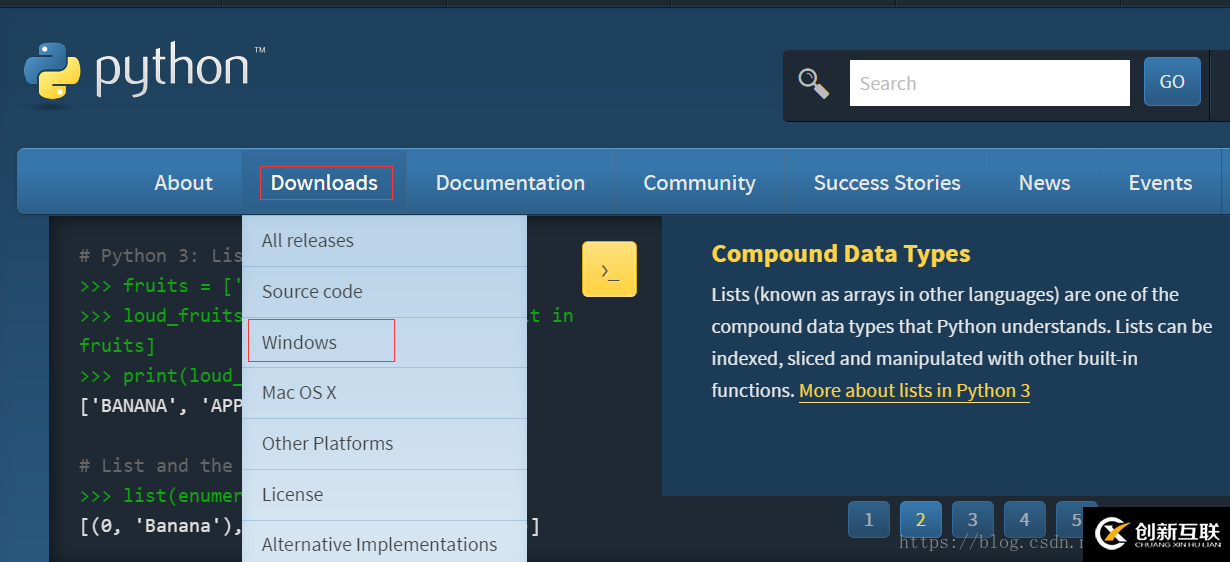1230x562 pixels.
Task: Launch the yellow interactive shell button
Action: 609,269
